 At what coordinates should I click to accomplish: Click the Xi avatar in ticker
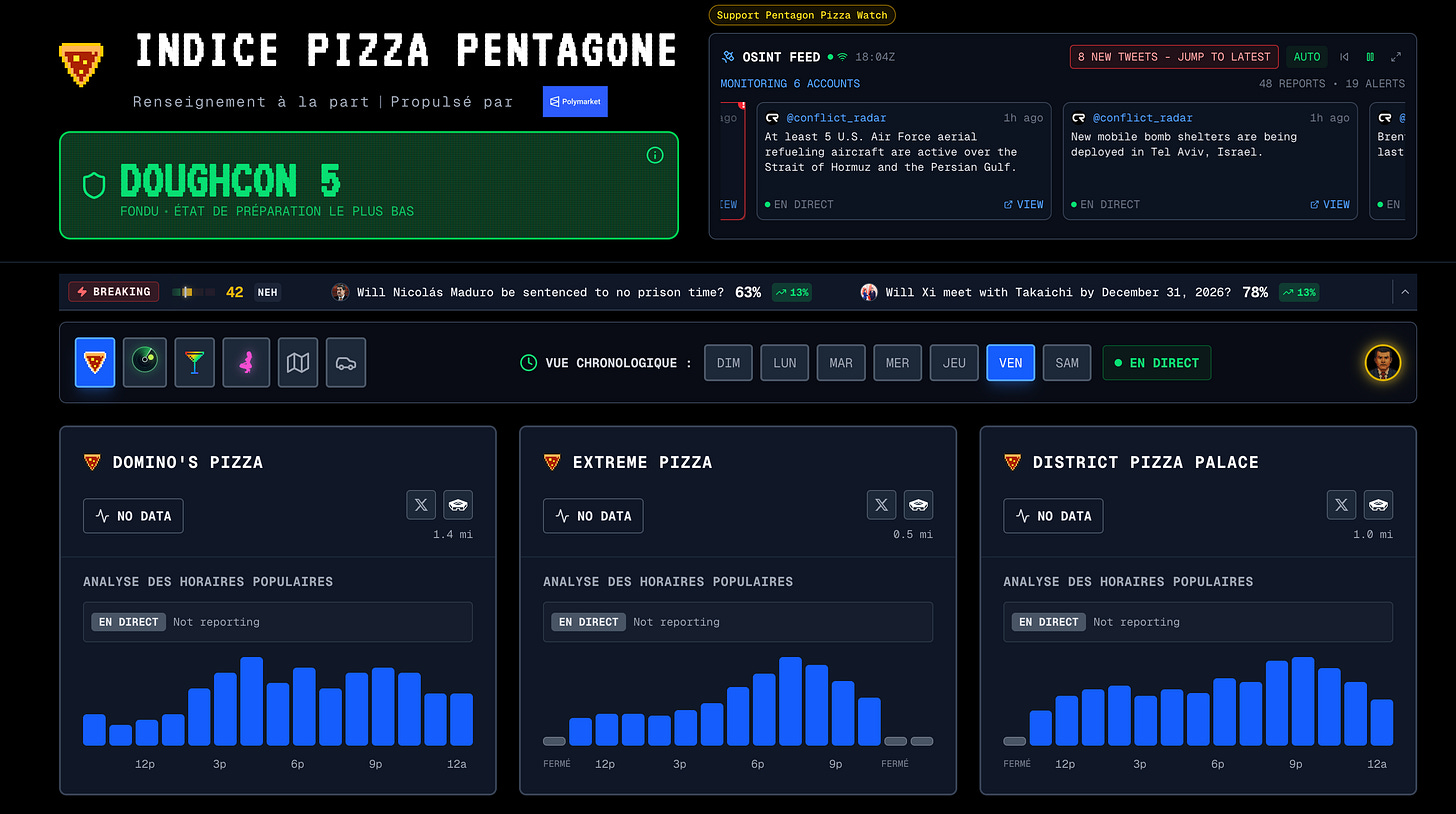pos(869,292)
